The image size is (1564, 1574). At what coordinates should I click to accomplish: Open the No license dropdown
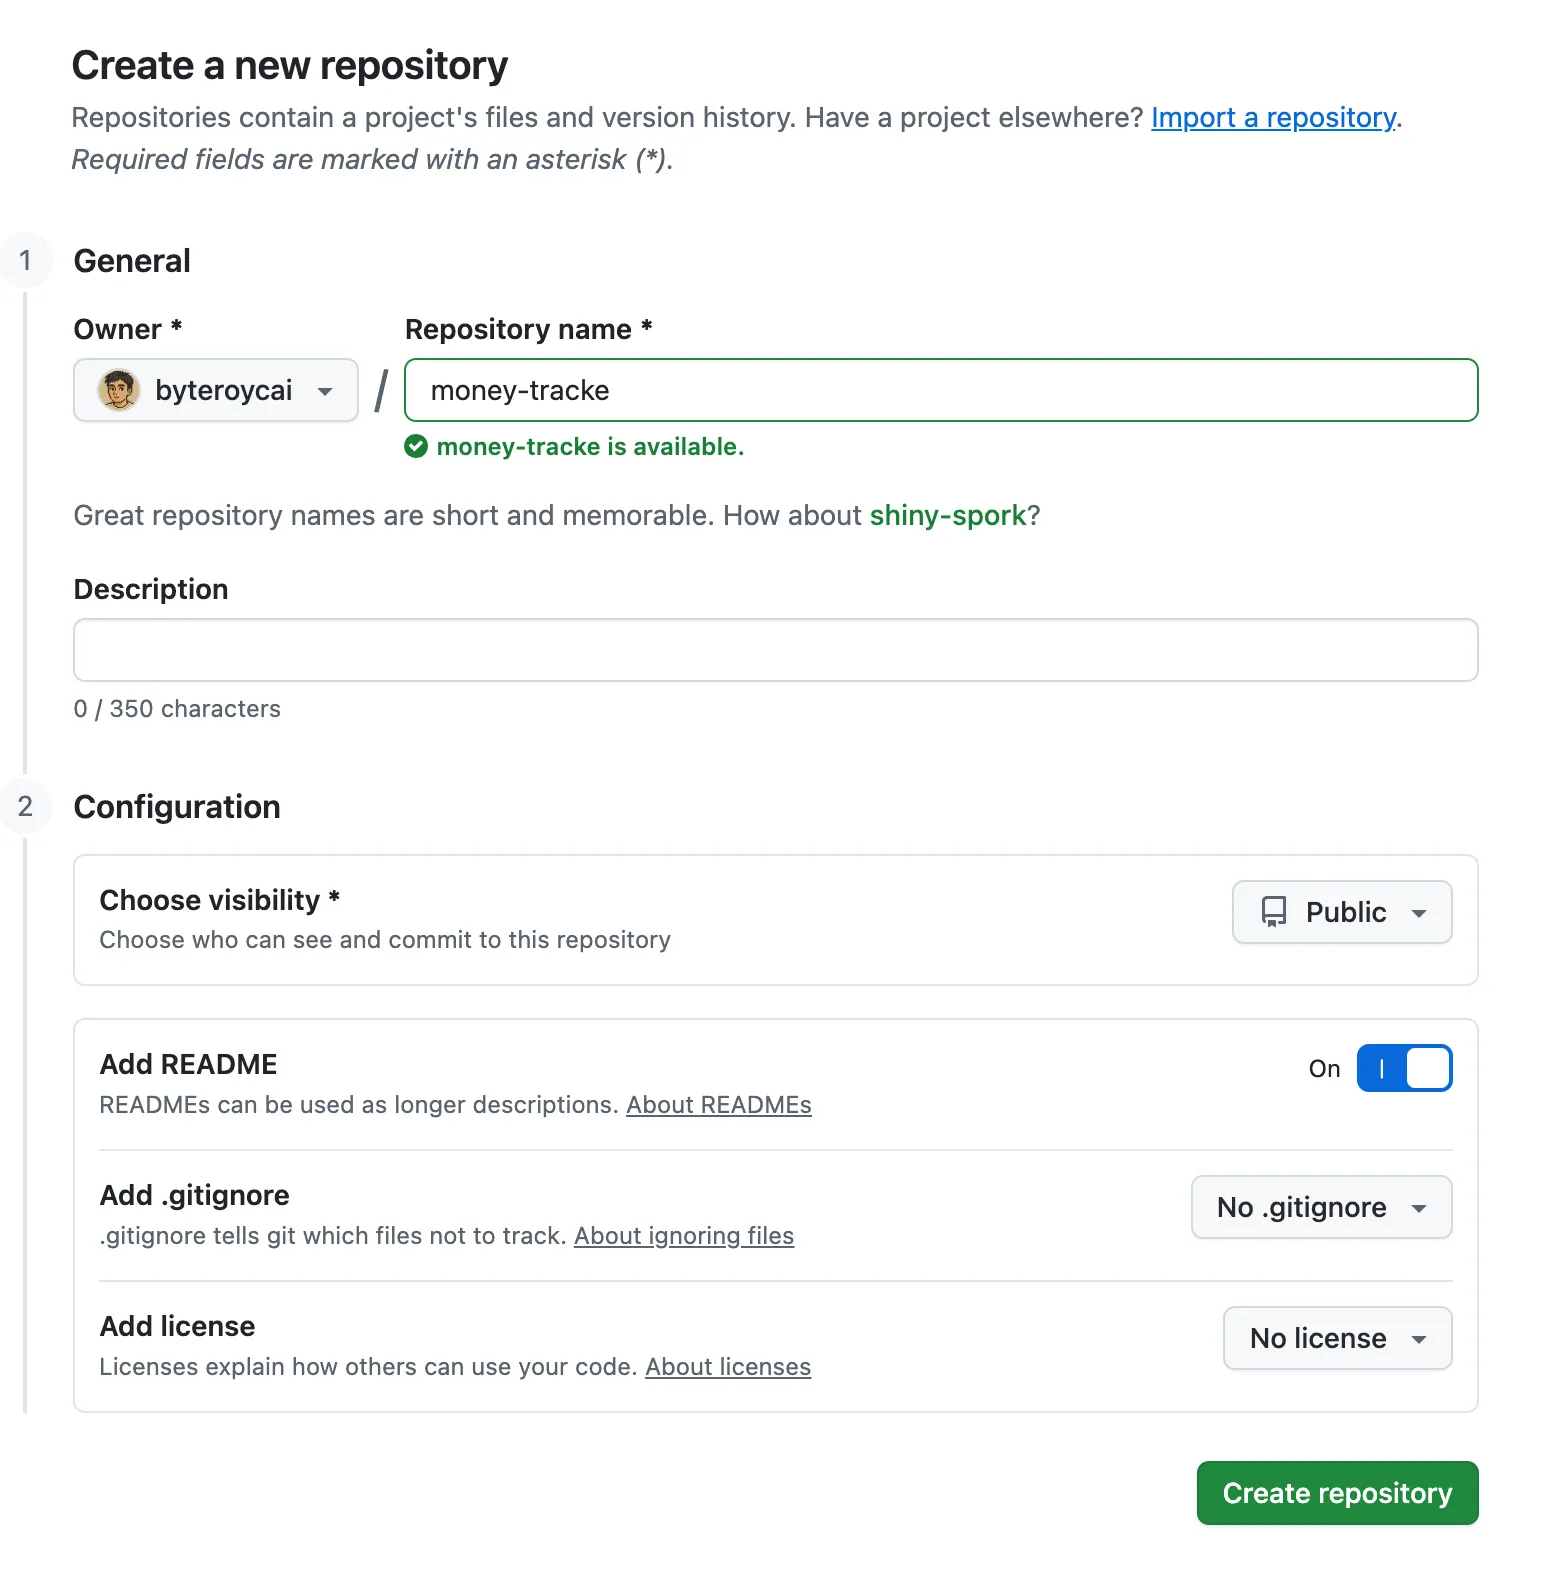point(1336,1338)
